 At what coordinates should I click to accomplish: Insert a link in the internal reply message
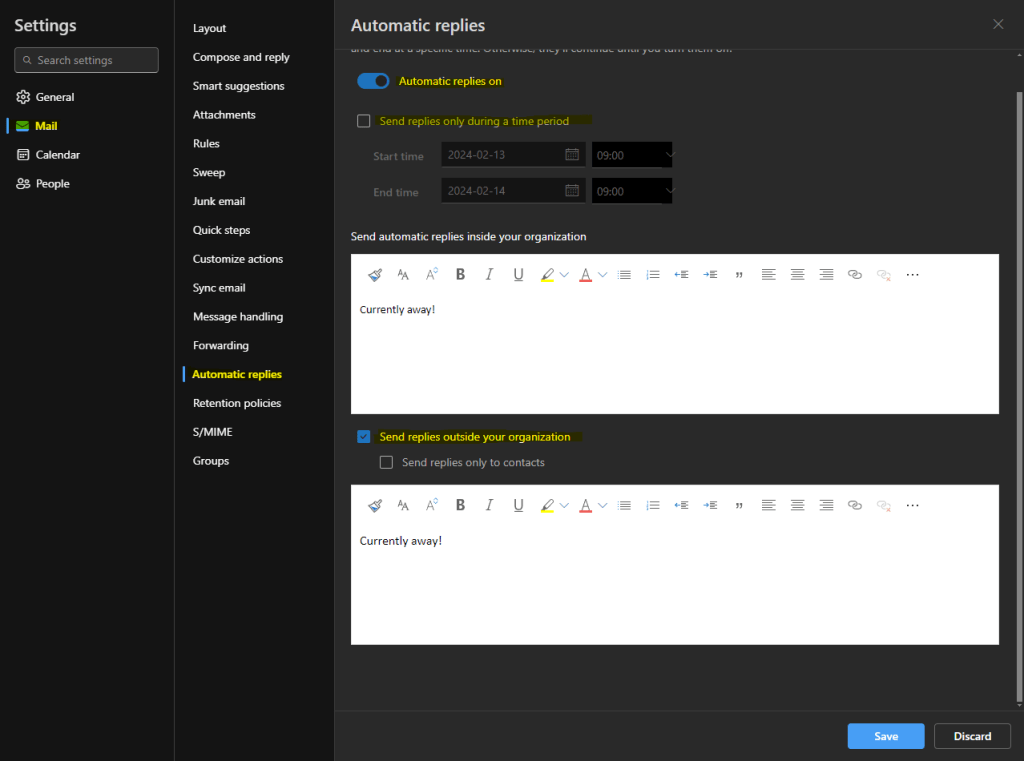[x=855, y=274]
